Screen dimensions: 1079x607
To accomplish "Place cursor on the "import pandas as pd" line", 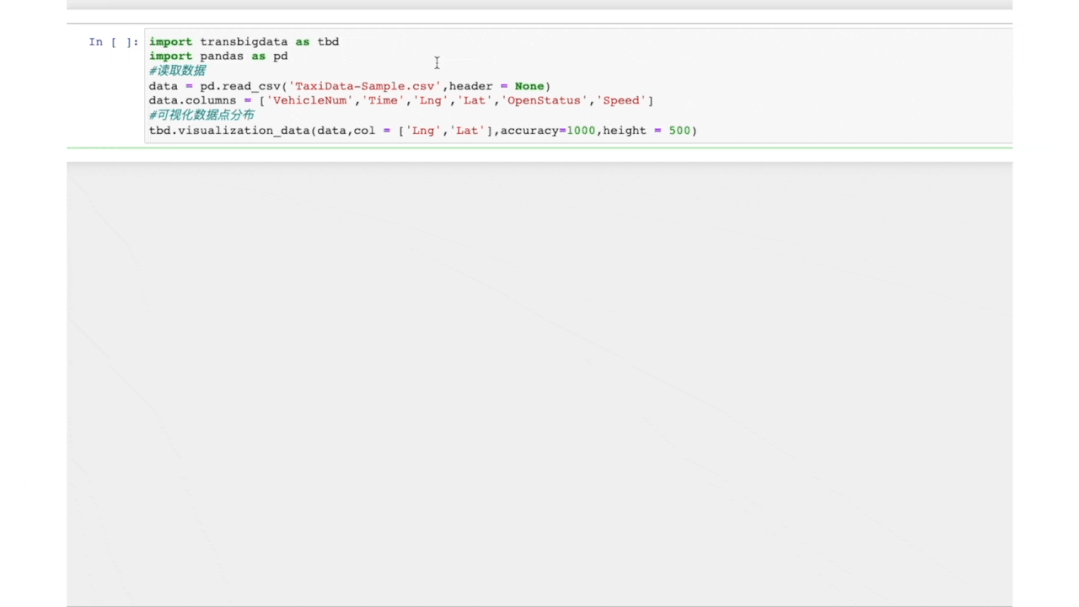I will (218, 56).
